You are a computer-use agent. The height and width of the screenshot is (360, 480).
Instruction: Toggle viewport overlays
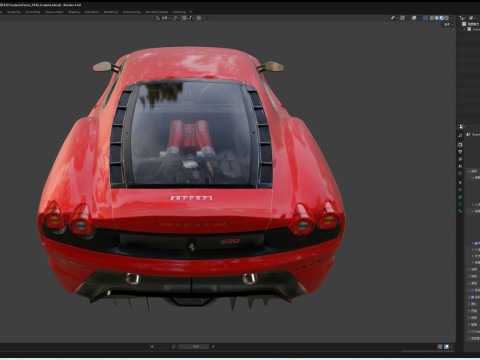pyautogui.click(x=414, y=18)
